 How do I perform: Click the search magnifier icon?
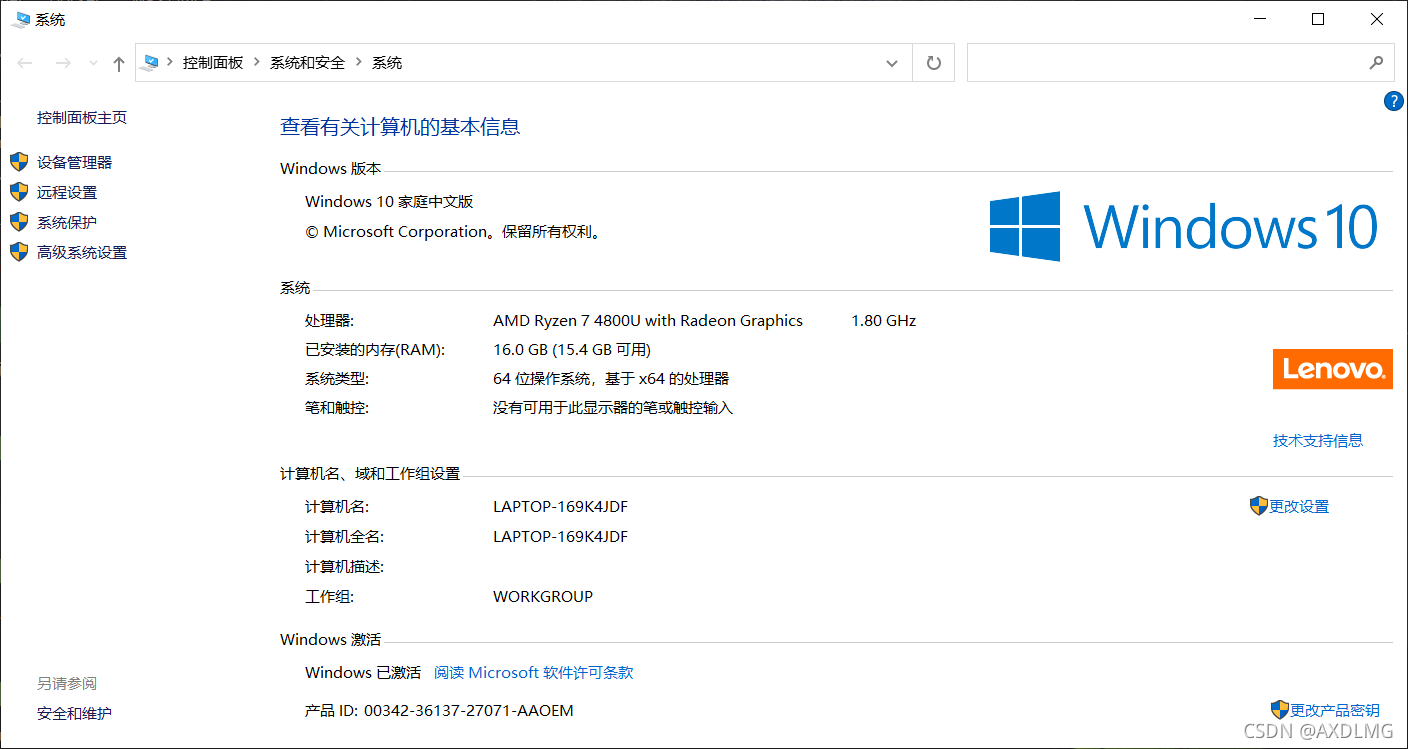tap(1376, 62)
